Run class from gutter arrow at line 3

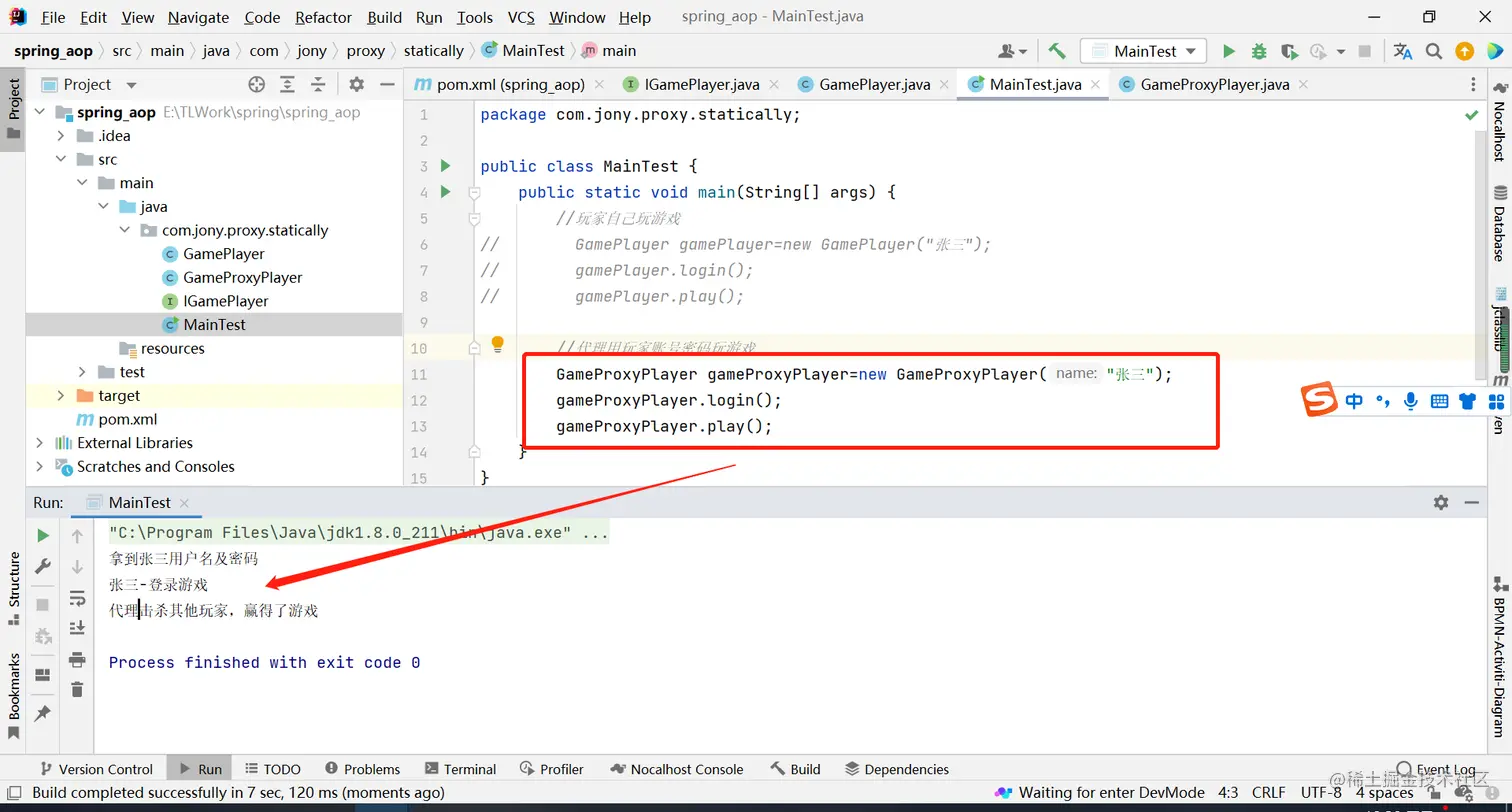(446, 166)
